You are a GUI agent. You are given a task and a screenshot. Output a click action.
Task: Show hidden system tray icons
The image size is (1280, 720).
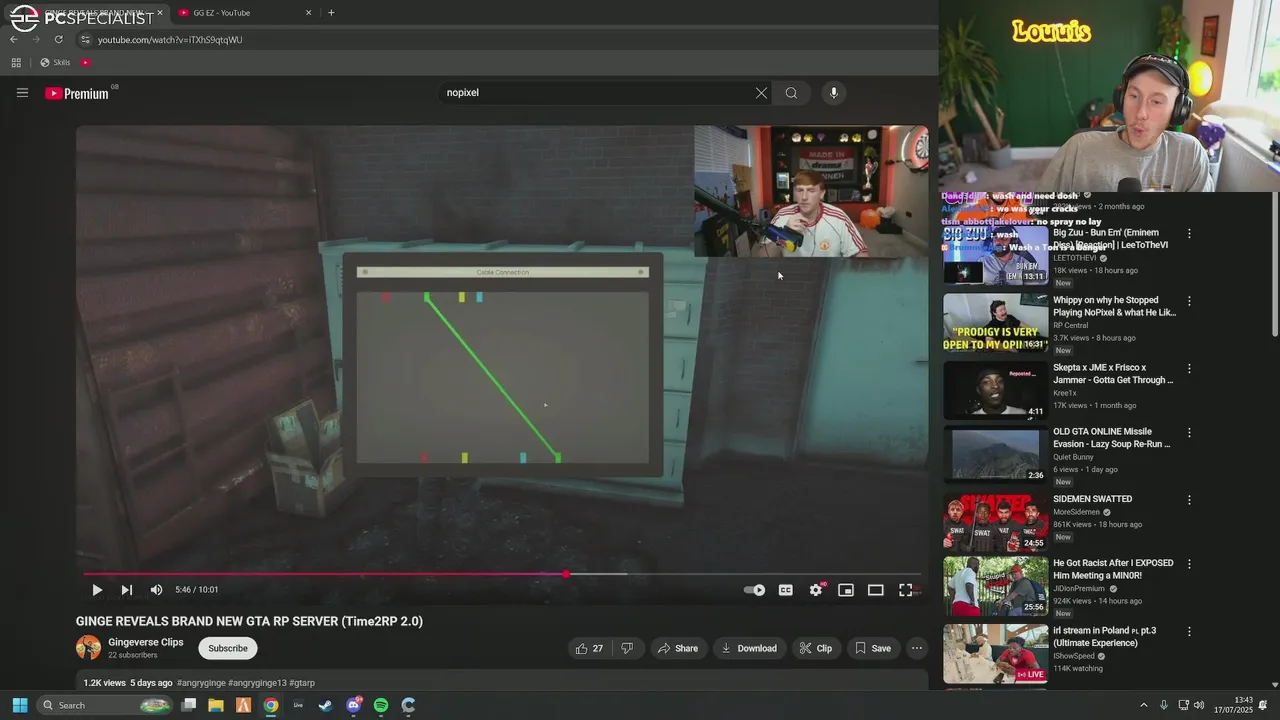click(x=1144, y=705)
